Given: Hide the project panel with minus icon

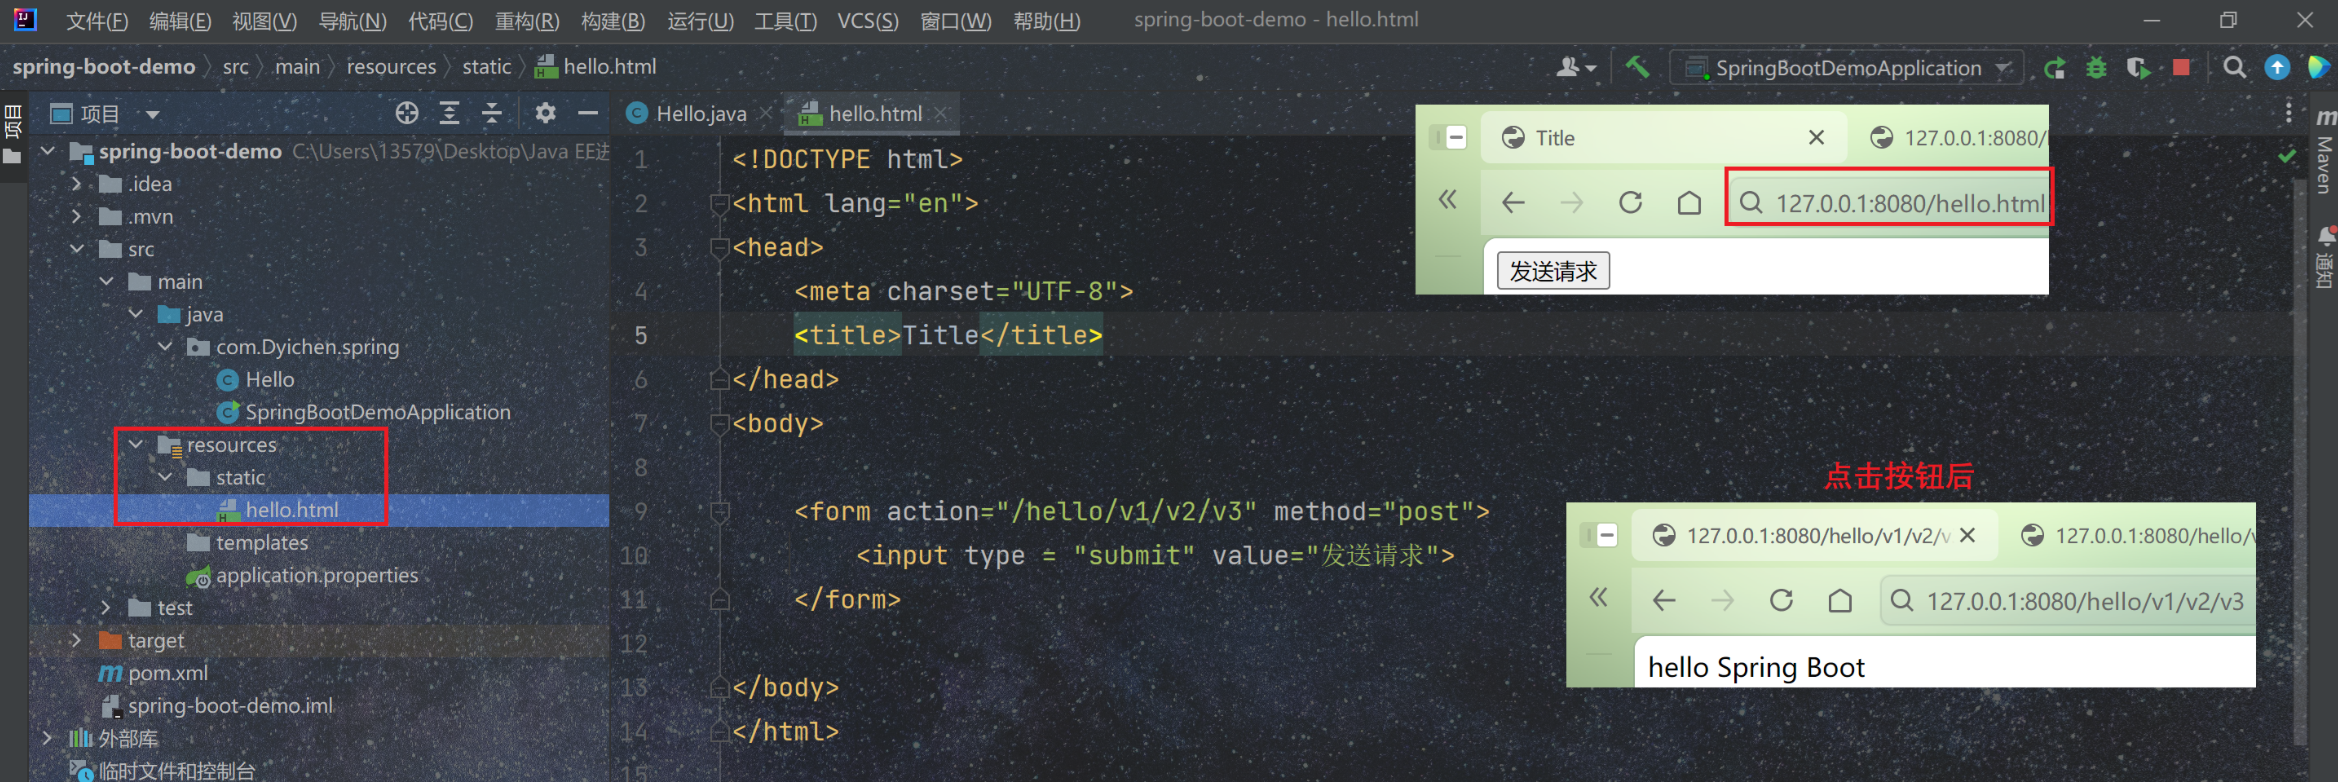Looking at the screenshot, I should pos(588,113).
